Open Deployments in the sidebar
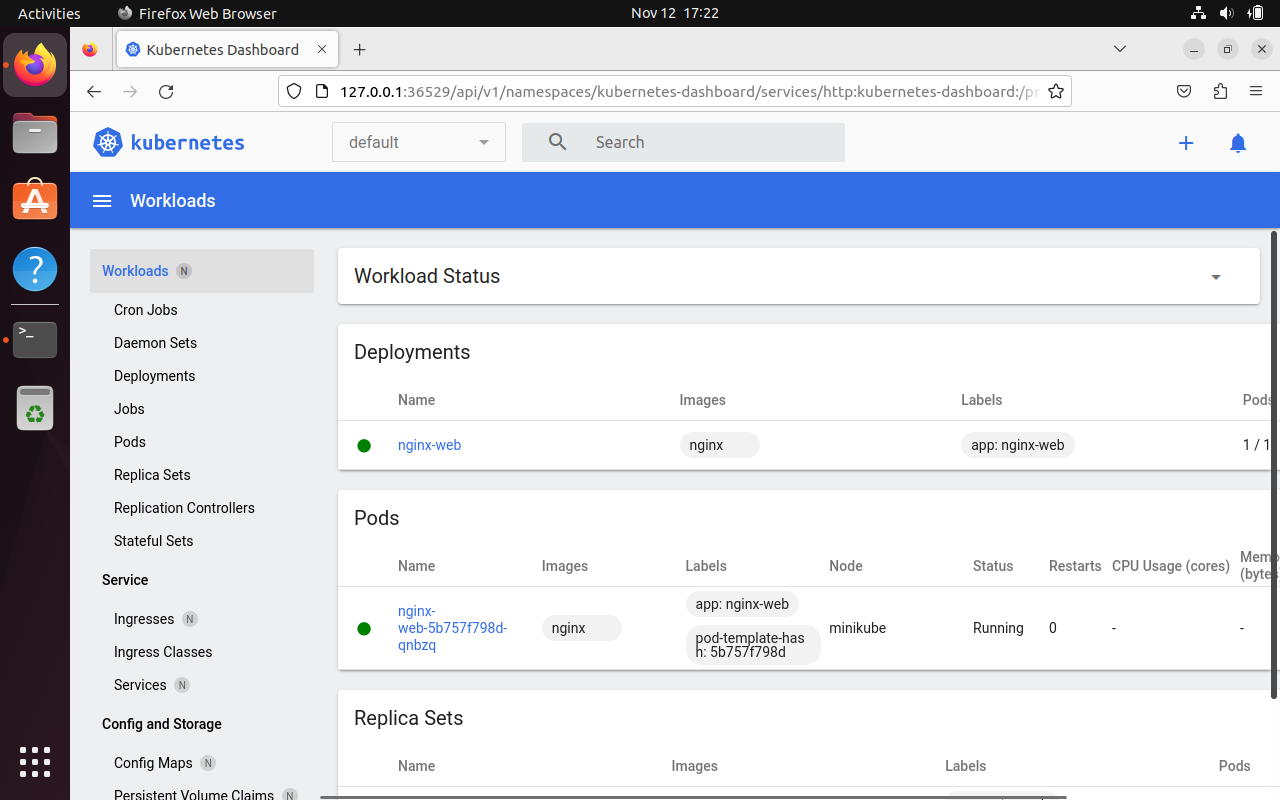Viewport: 1280px width, 800px height. [x=154, y=376]
